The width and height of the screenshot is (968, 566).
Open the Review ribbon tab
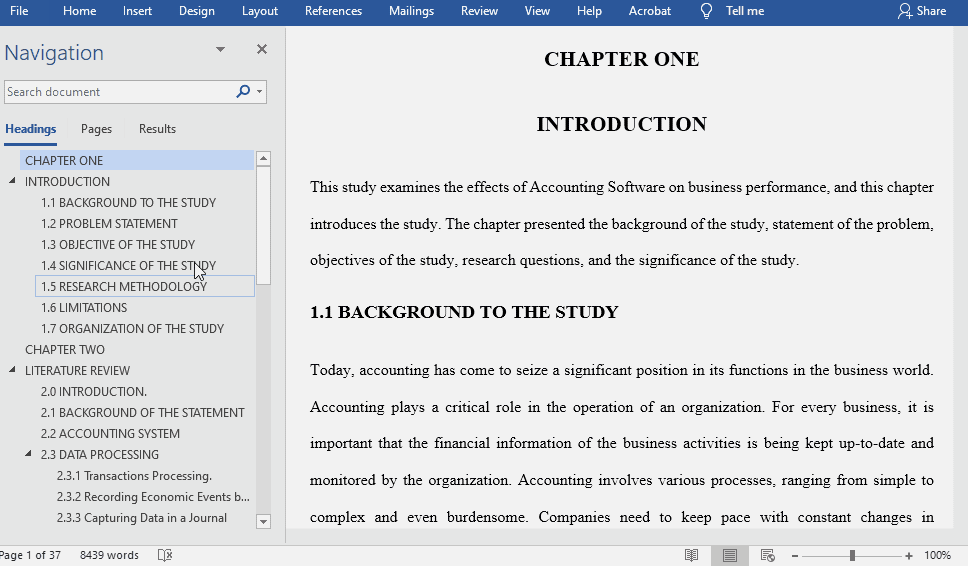point(479,11)
